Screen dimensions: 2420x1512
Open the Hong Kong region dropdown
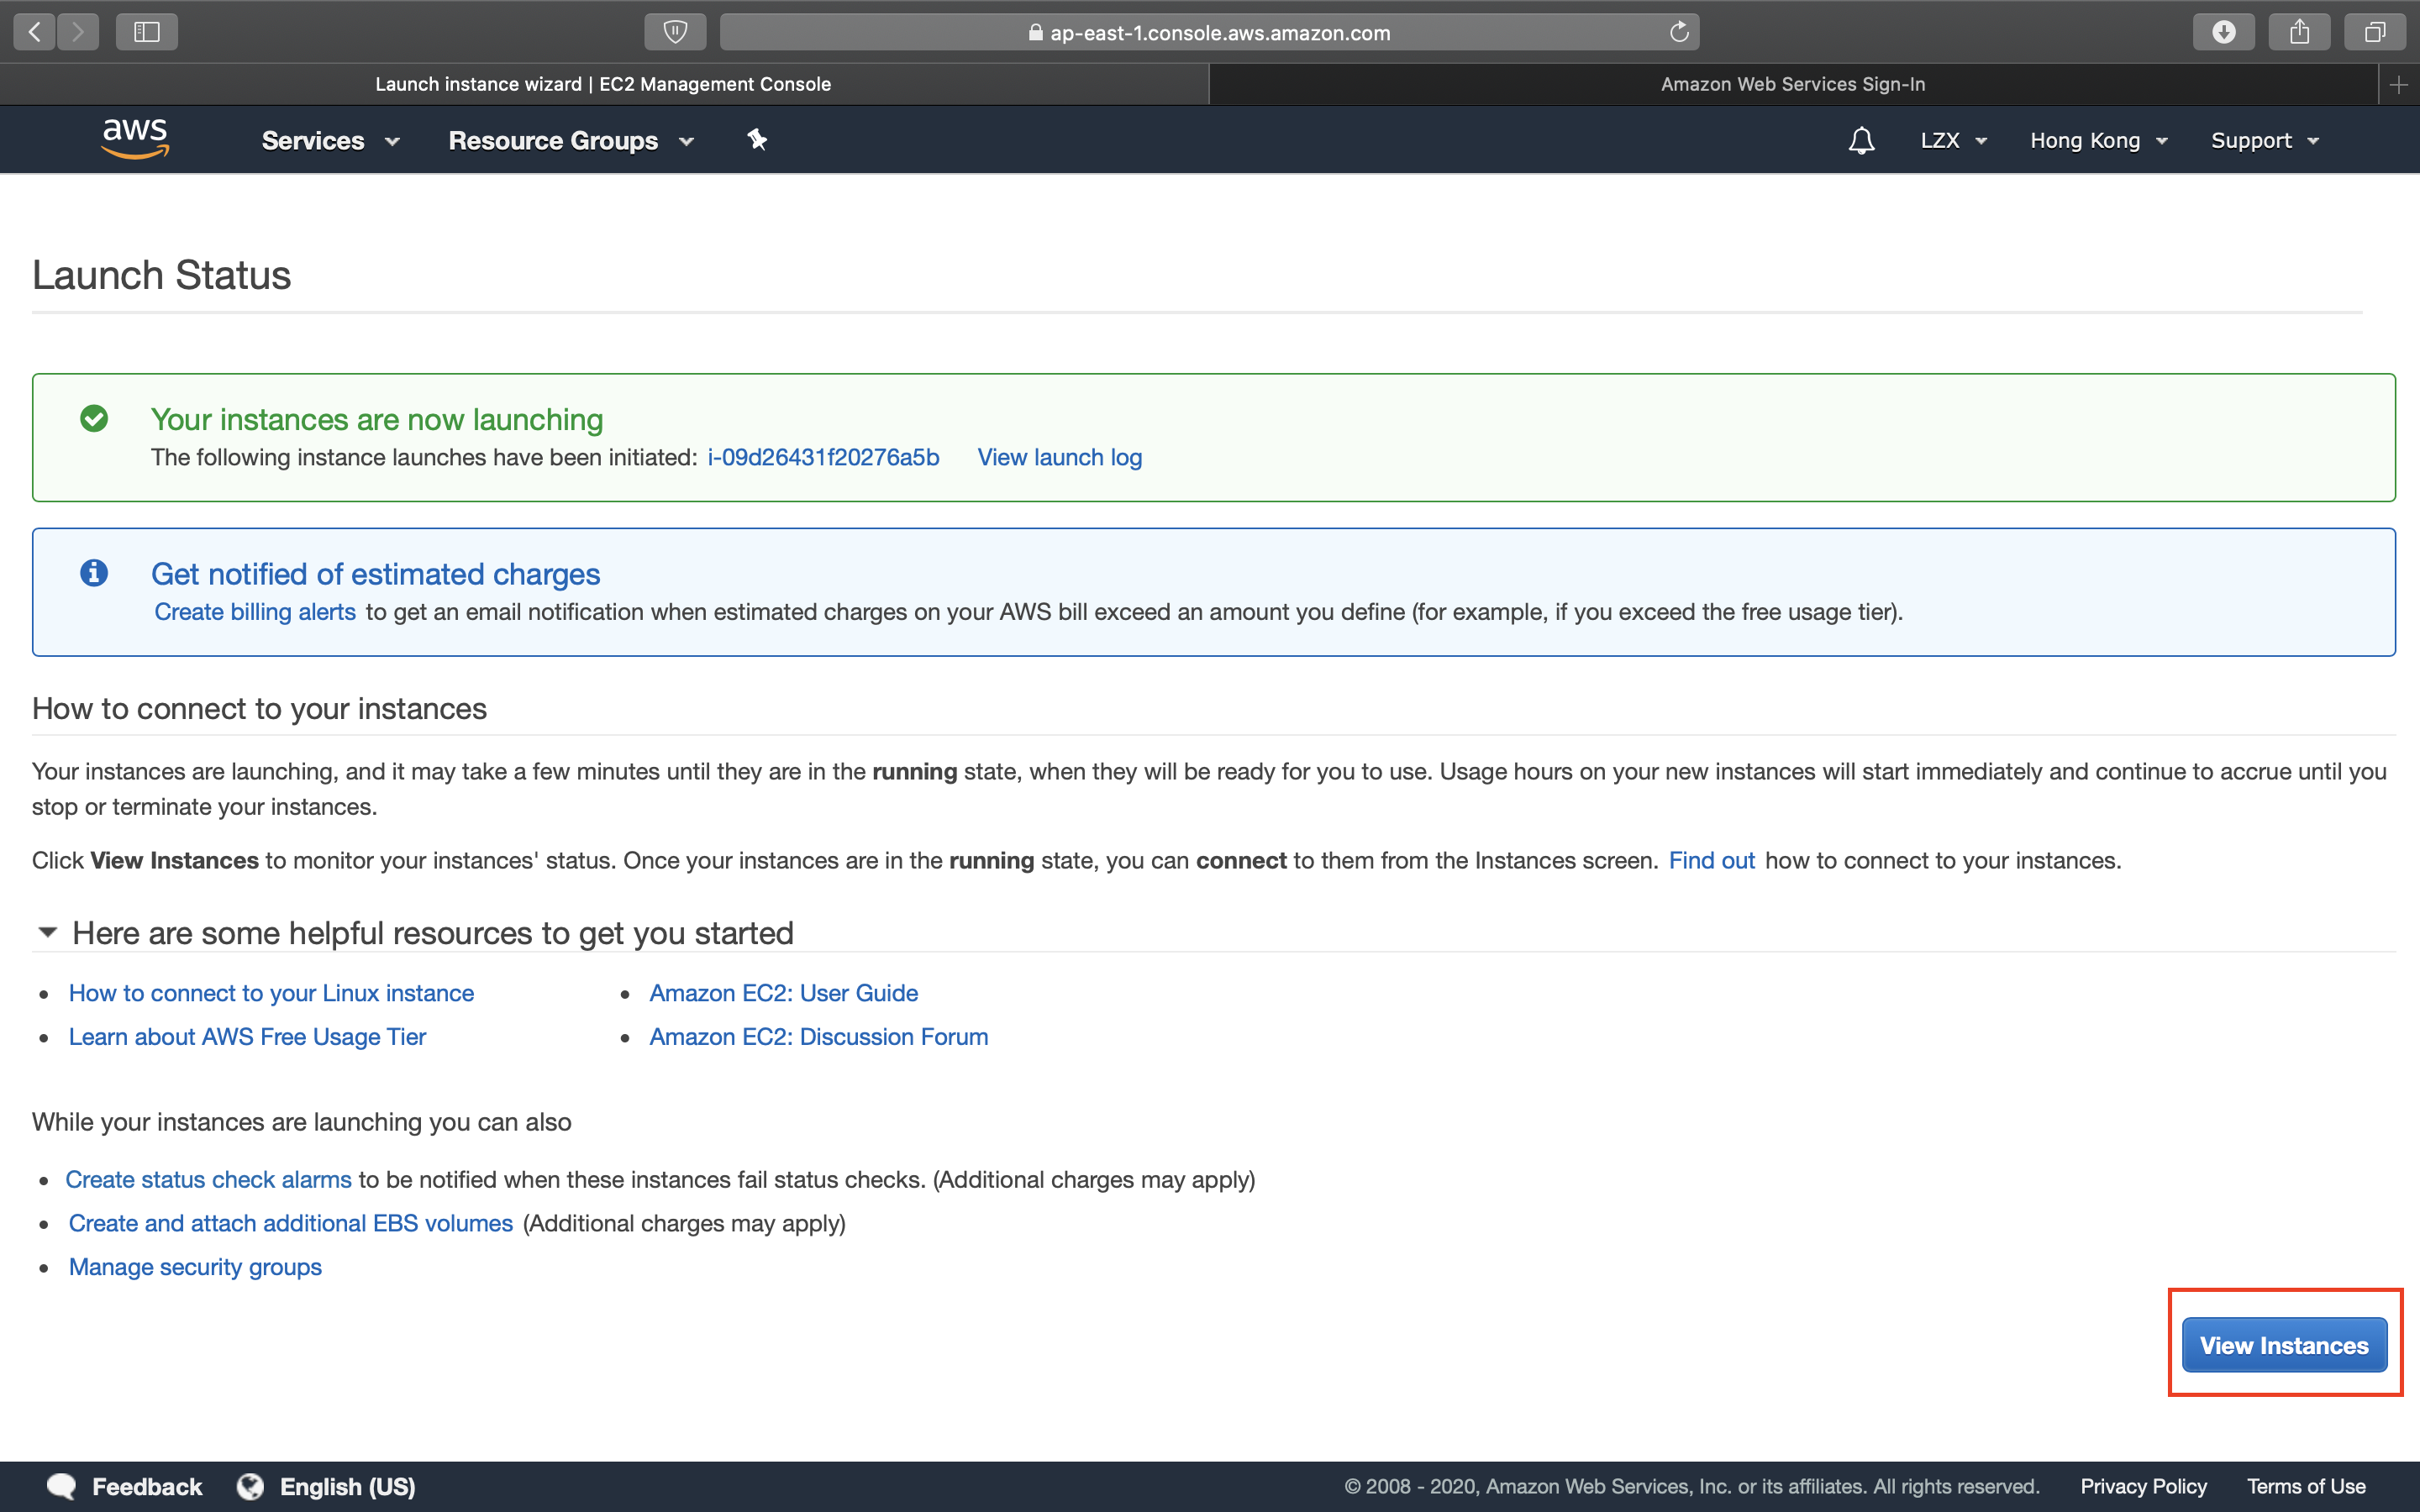click(2098, 141)
